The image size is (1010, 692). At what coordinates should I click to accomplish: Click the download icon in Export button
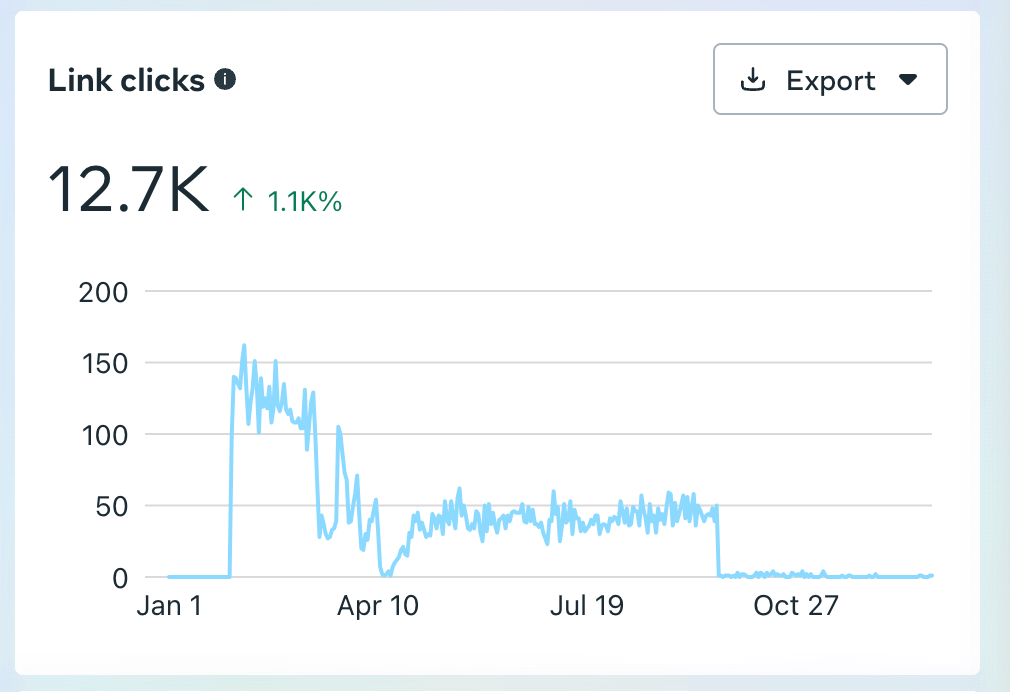tap(752, 80)
